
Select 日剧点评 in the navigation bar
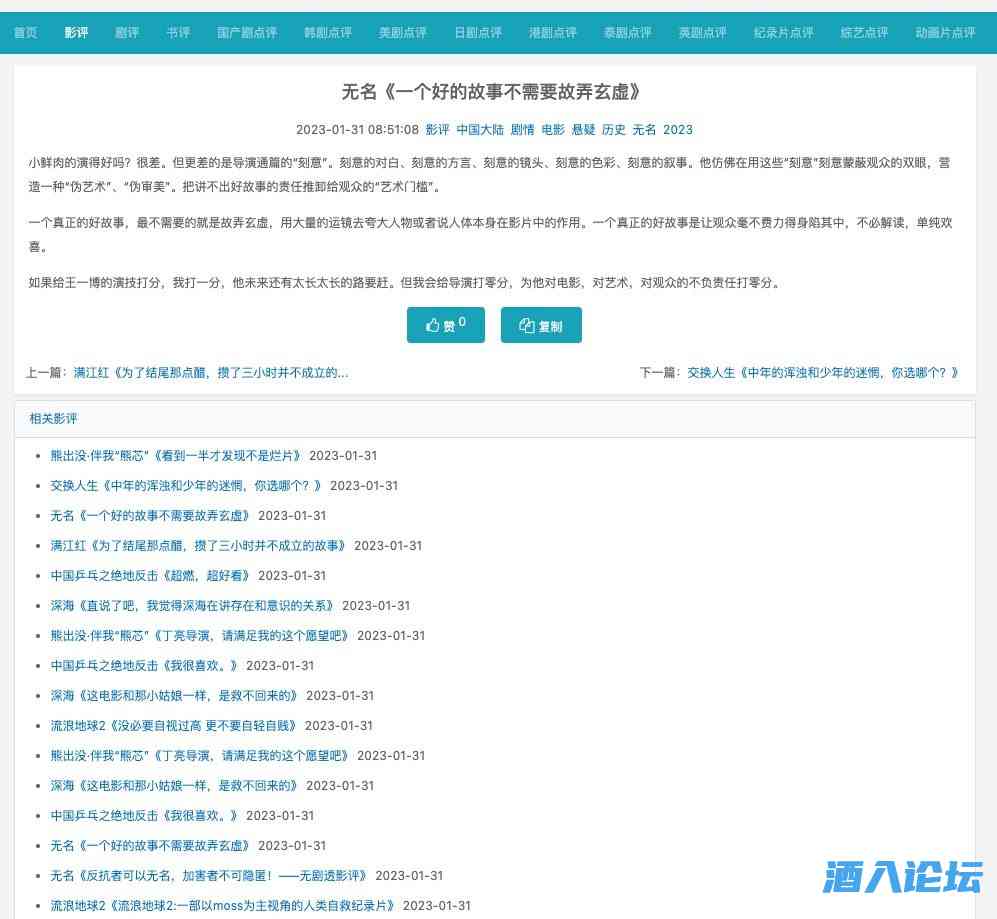[x=478, y=32]
